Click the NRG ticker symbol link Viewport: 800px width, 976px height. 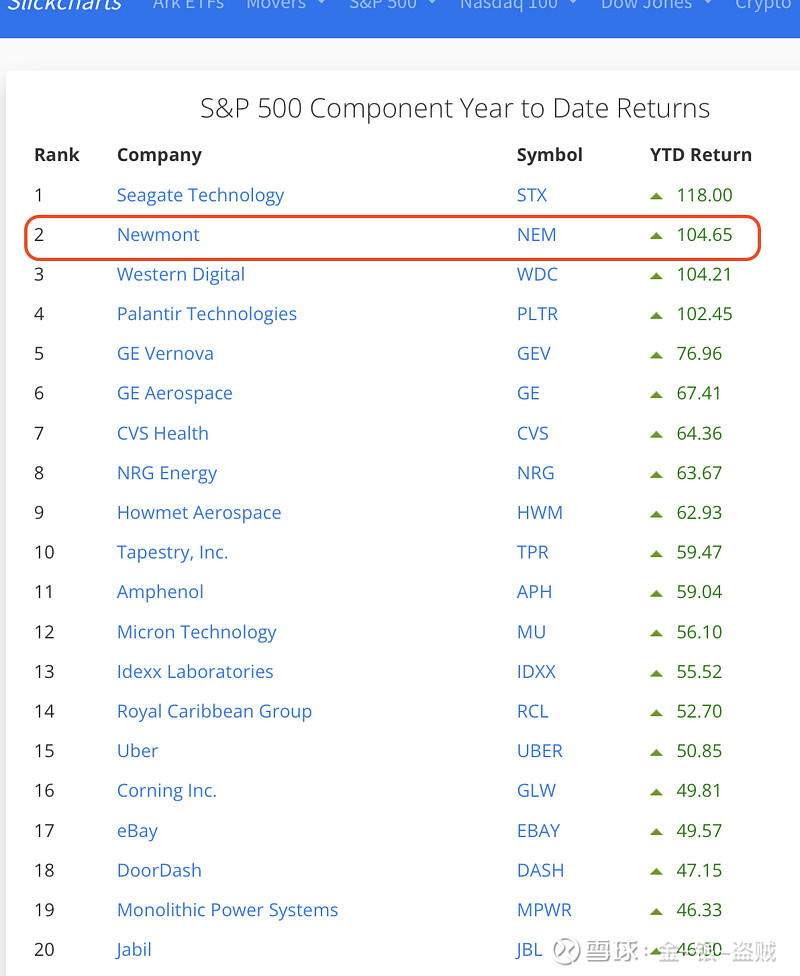[x=536, y=473]
